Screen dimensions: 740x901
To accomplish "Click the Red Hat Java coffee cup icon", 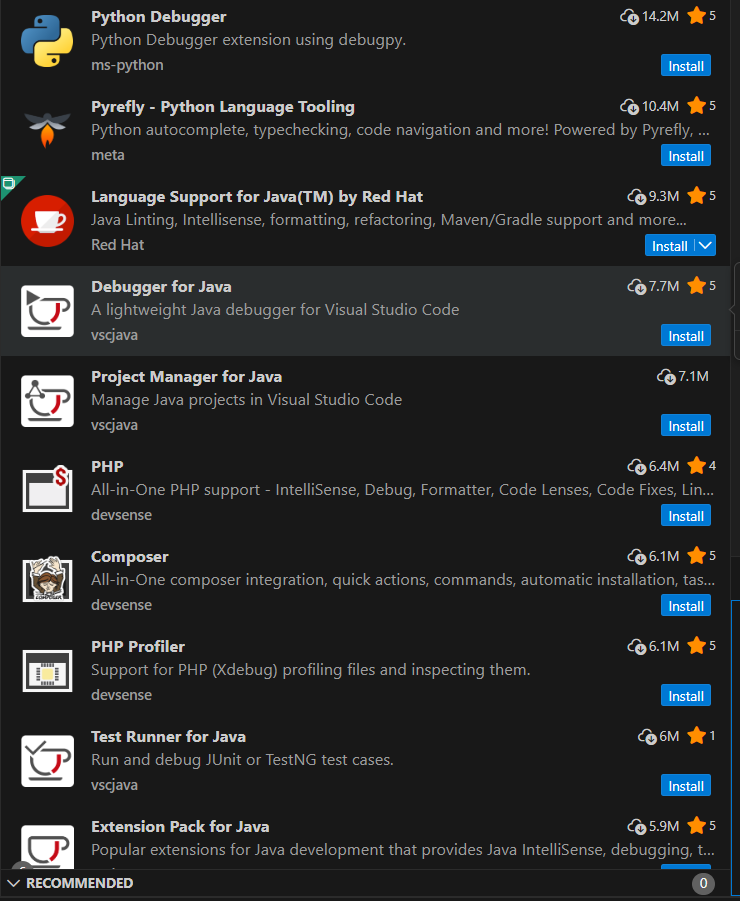I will 47,221.
